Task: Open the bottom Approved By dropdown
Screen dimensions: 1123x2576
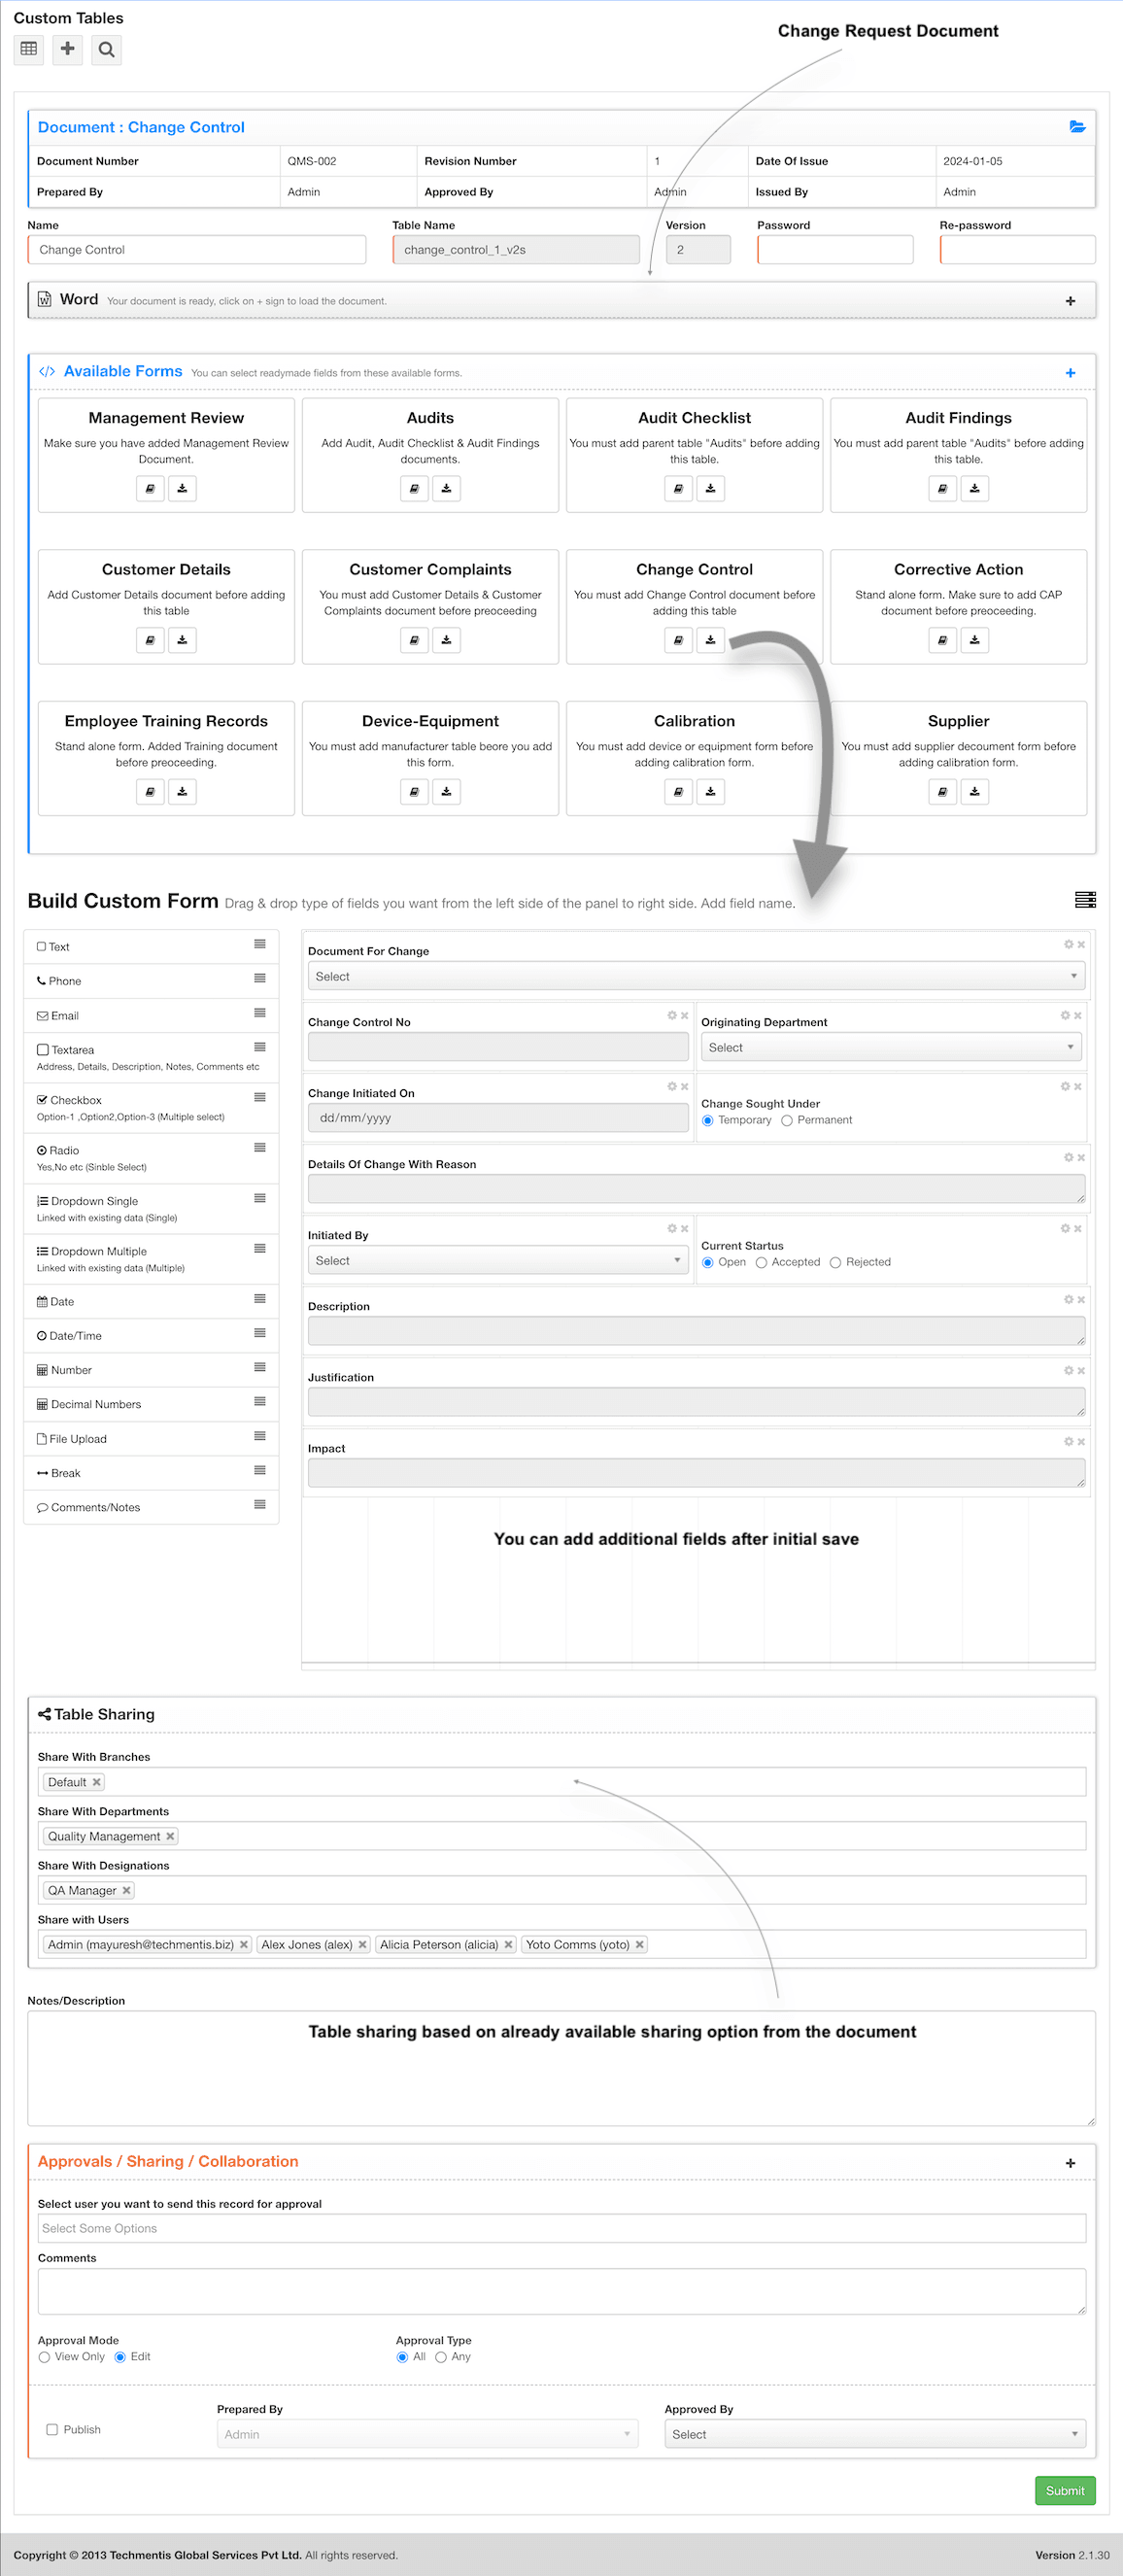Action: coord(875,2434)
